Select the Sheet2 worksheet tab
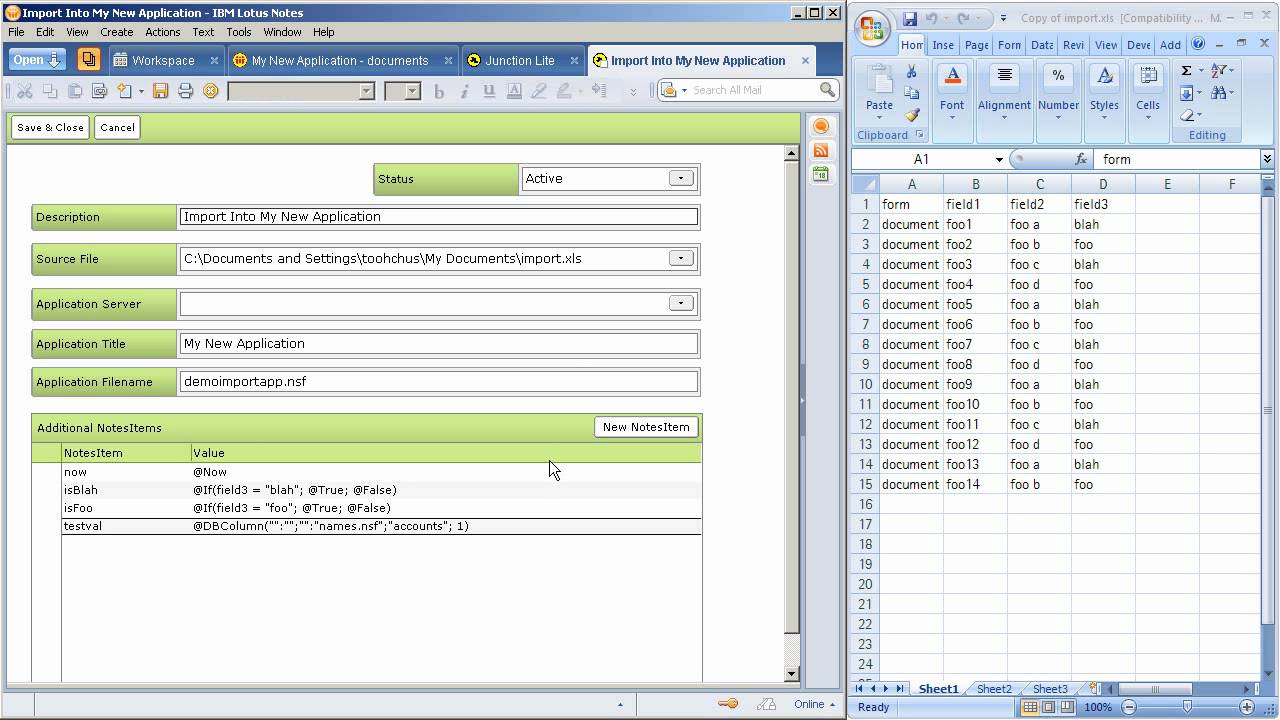1280x720 pixels. 994,689
